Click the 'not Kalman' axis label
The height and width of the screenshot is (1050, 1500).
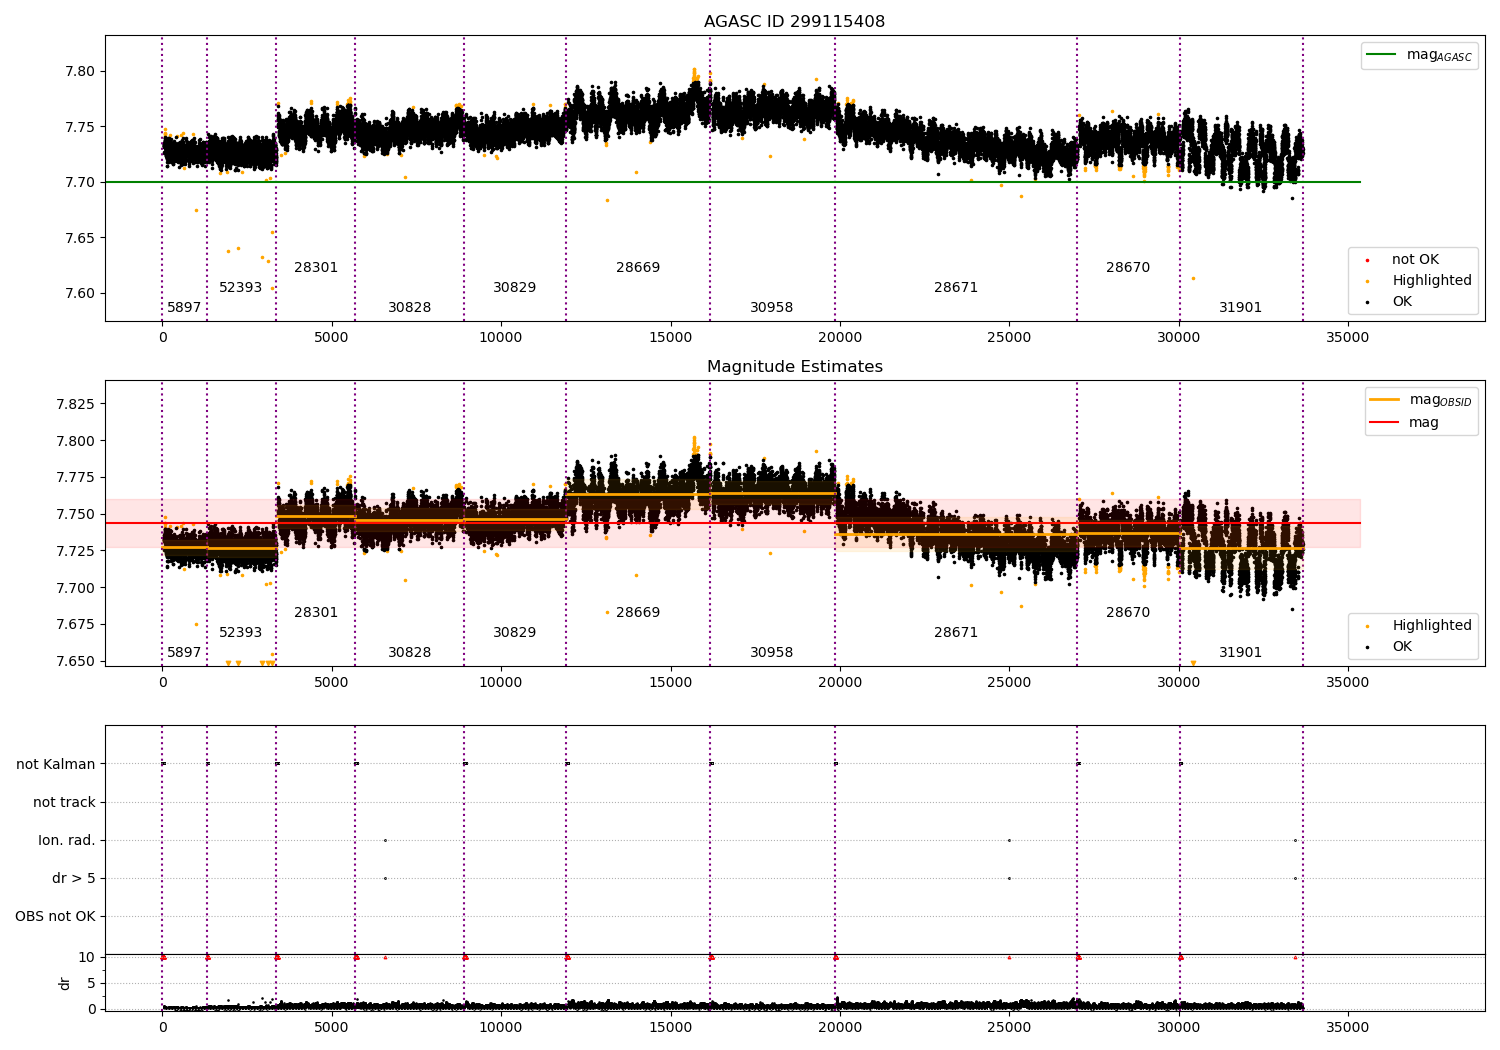point(56,765)
